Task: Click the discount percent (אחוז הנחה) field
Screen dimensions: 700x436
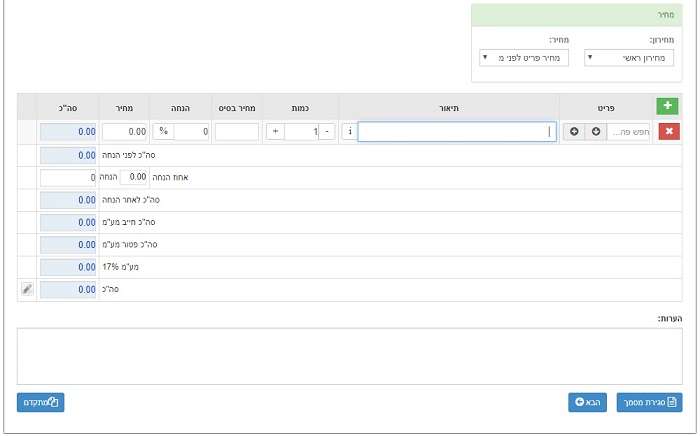Action: click(x=133, y=177)
